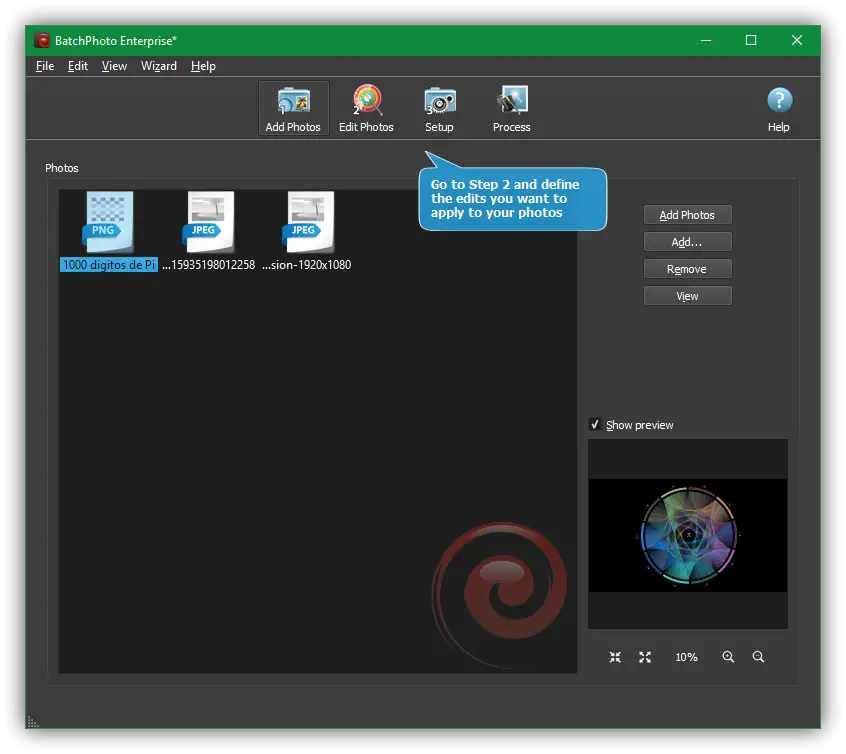Remove the selected photo
This screenshot has height=754, width=846.
(x=687, y=269)
